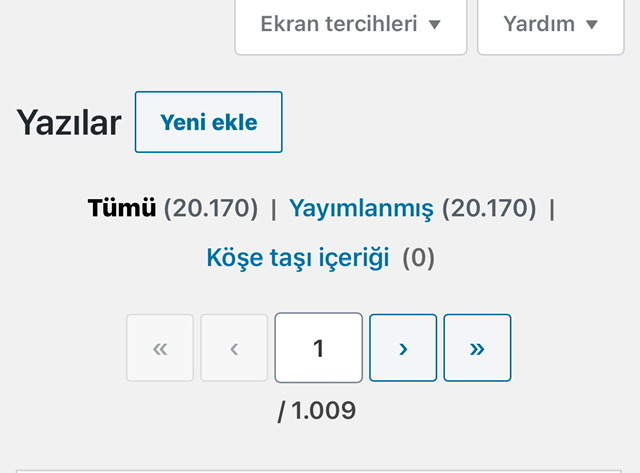640x473 pixels.
Task: Jump to the last page of posts
Action: [477, 348]
